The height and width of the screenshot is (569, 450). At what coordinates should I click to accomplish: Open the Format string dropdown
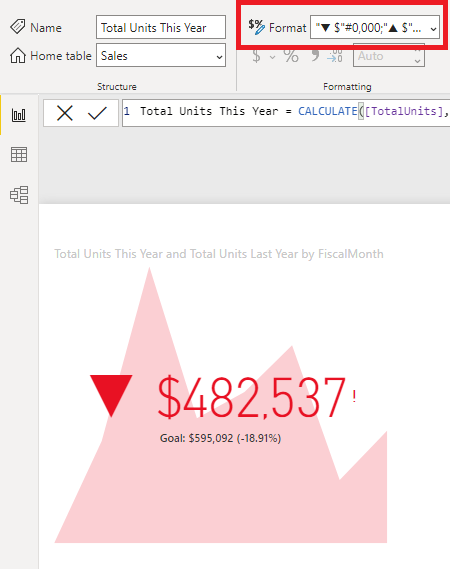(x=375, y=27)
